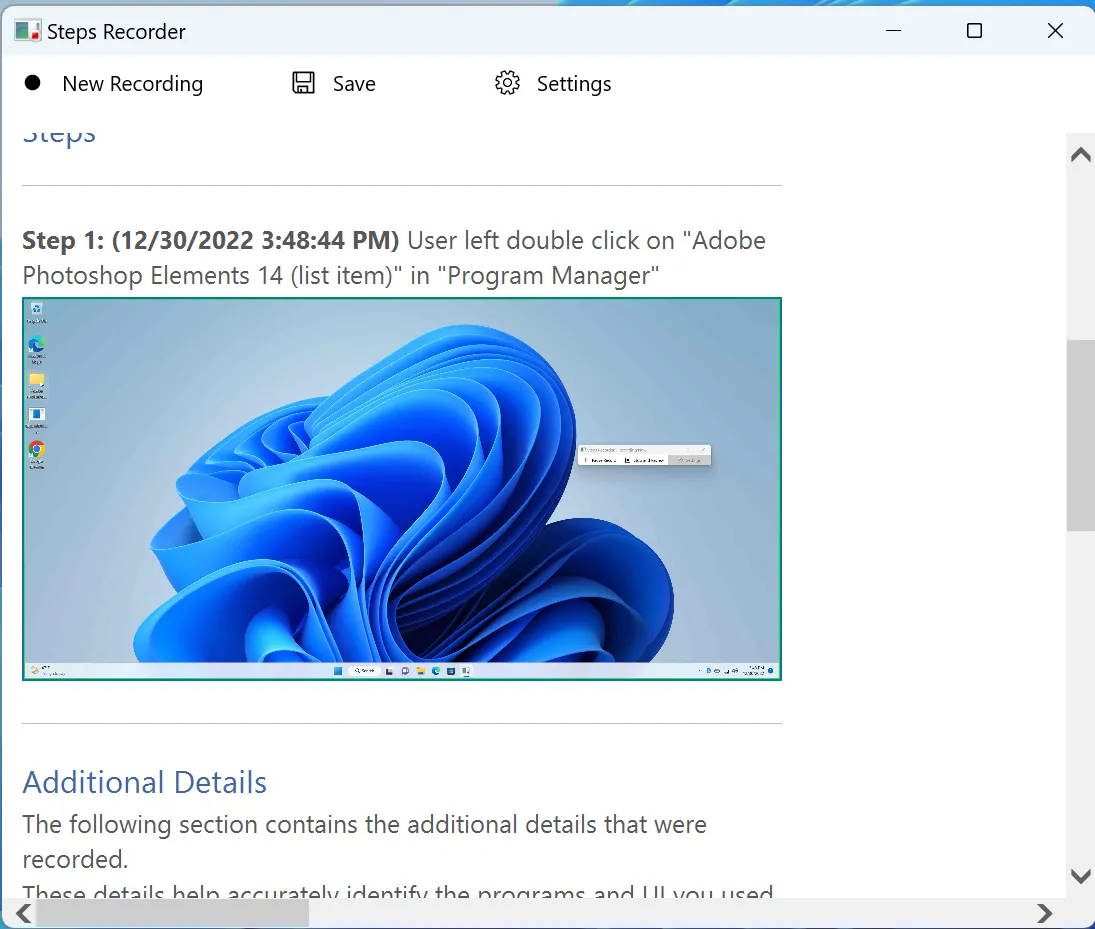Click the Settings gear icon

tap(507, 83)
